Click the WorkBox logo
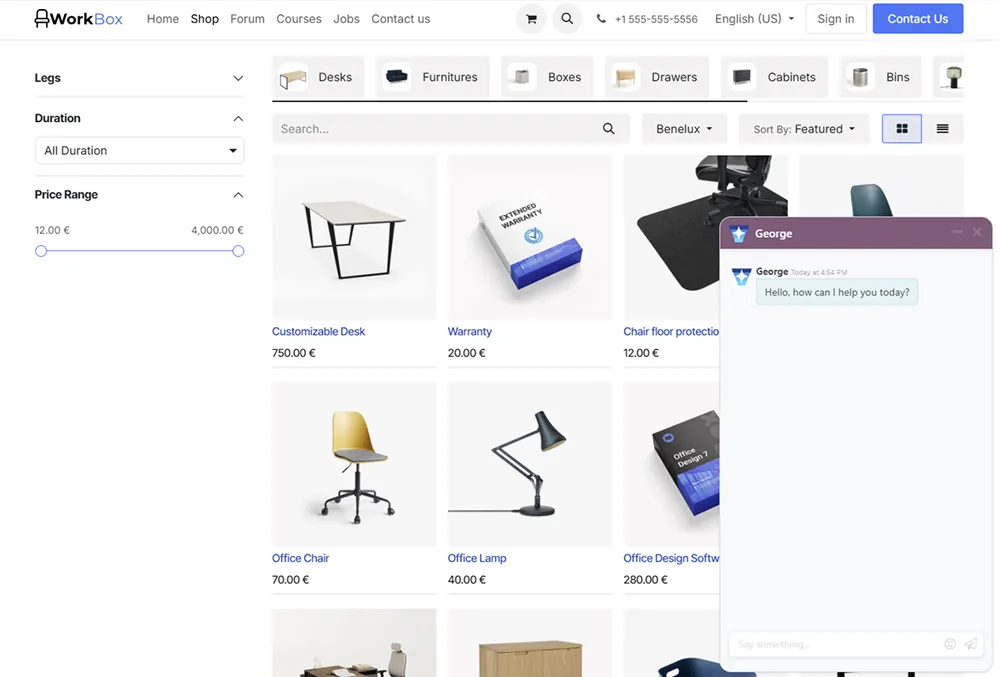 78,18
